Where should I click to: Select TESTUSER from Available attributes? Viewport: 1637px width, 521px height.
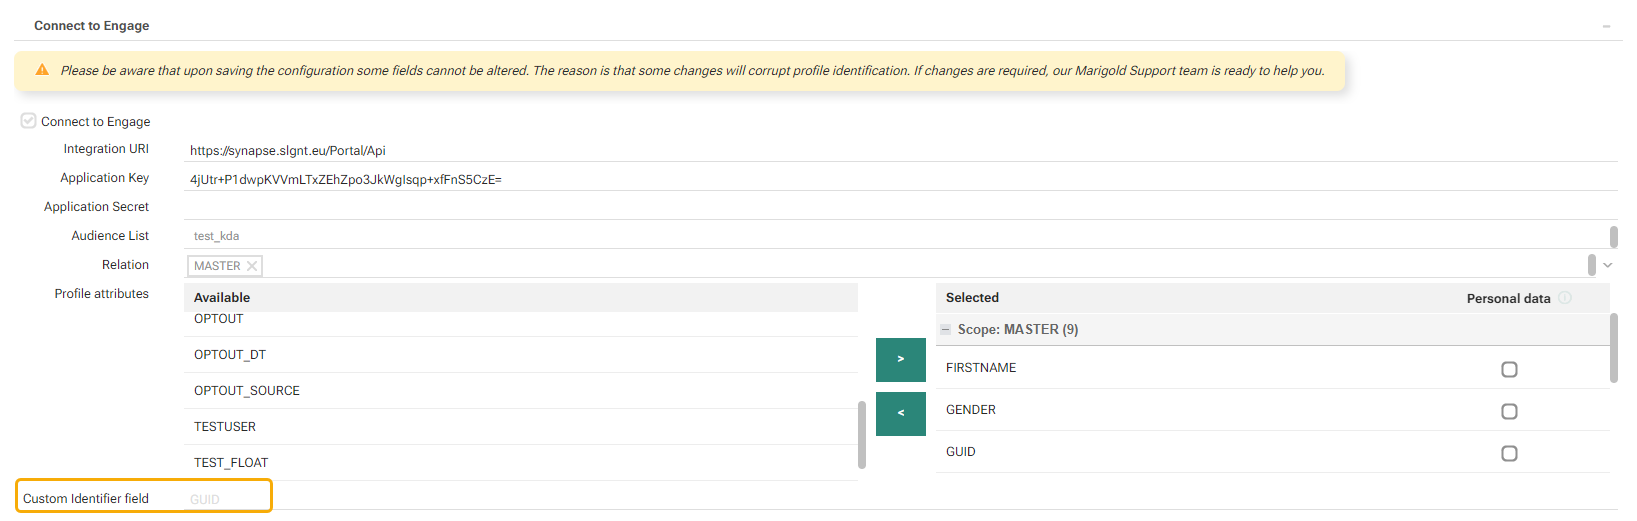225,427
